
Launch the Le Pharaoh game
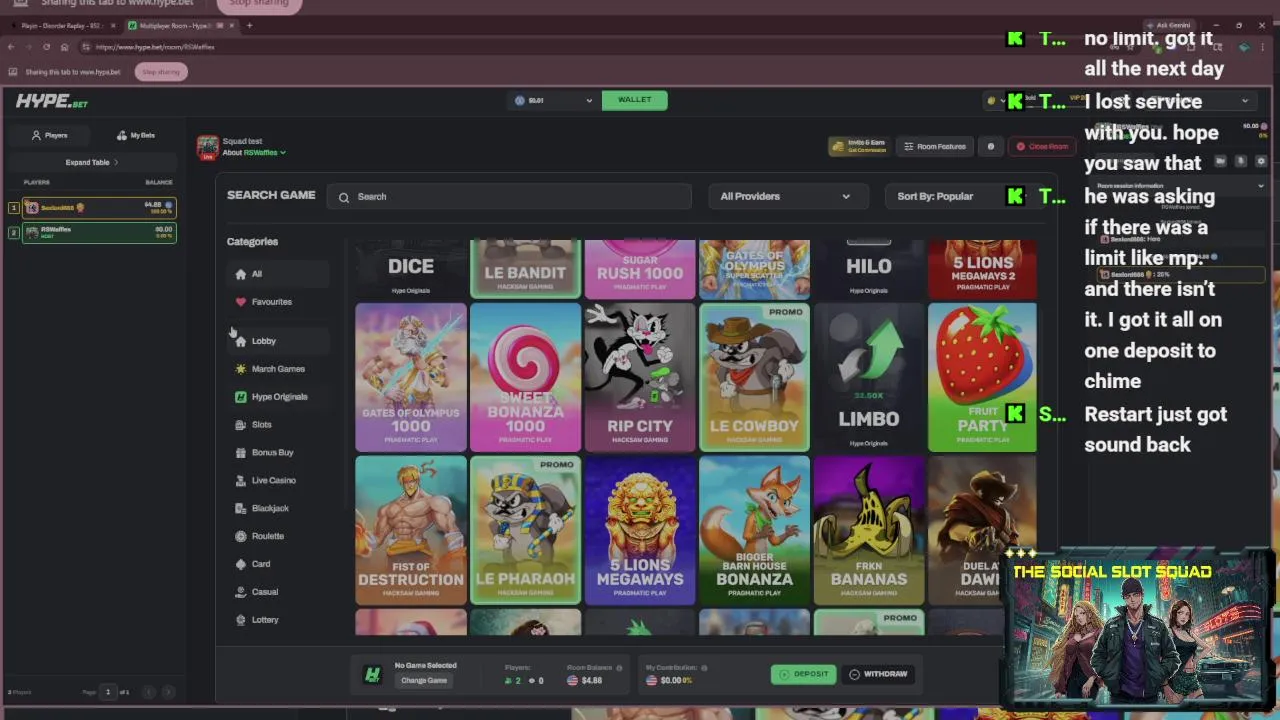tap(525, 531)
